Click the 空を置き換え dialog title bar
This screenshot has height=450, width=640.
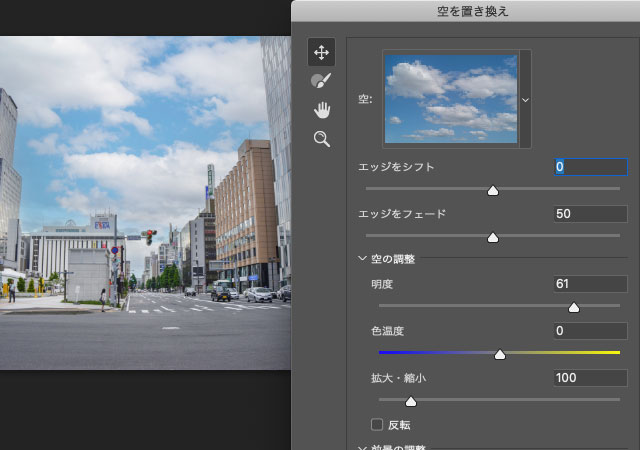pyautogui.click(x=465, y=11)
